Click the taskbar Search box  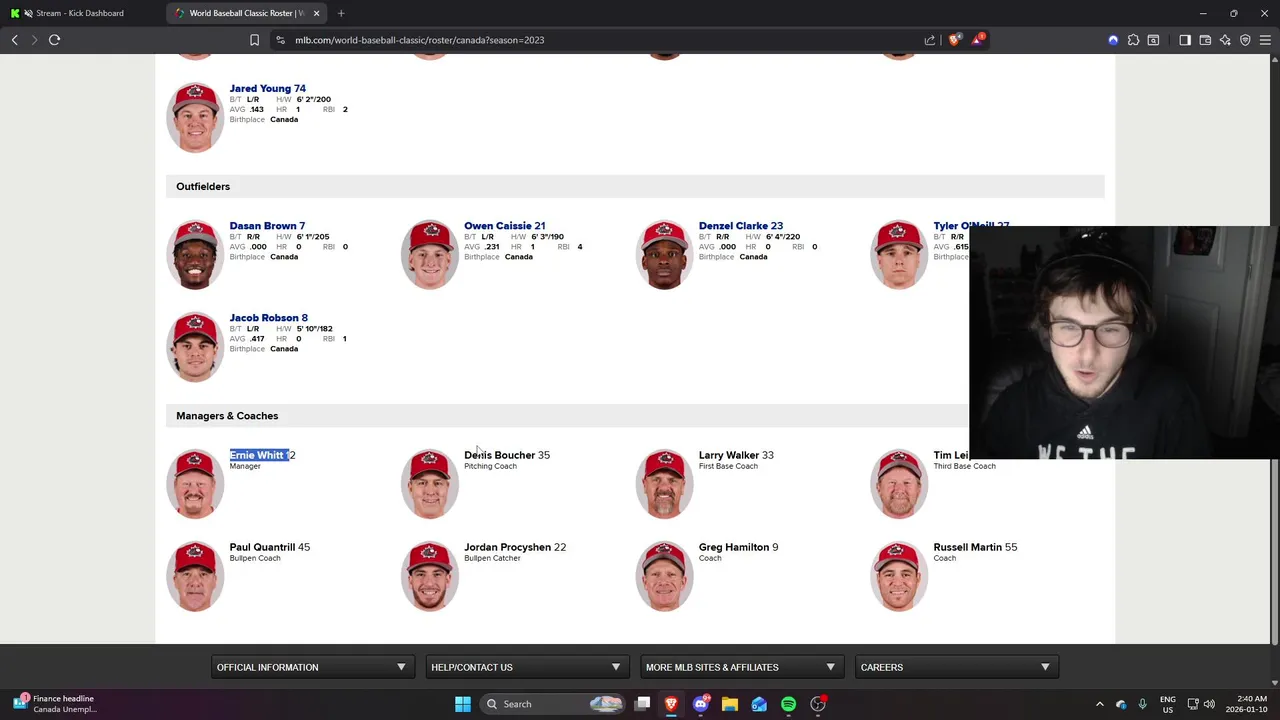point(553,704)
